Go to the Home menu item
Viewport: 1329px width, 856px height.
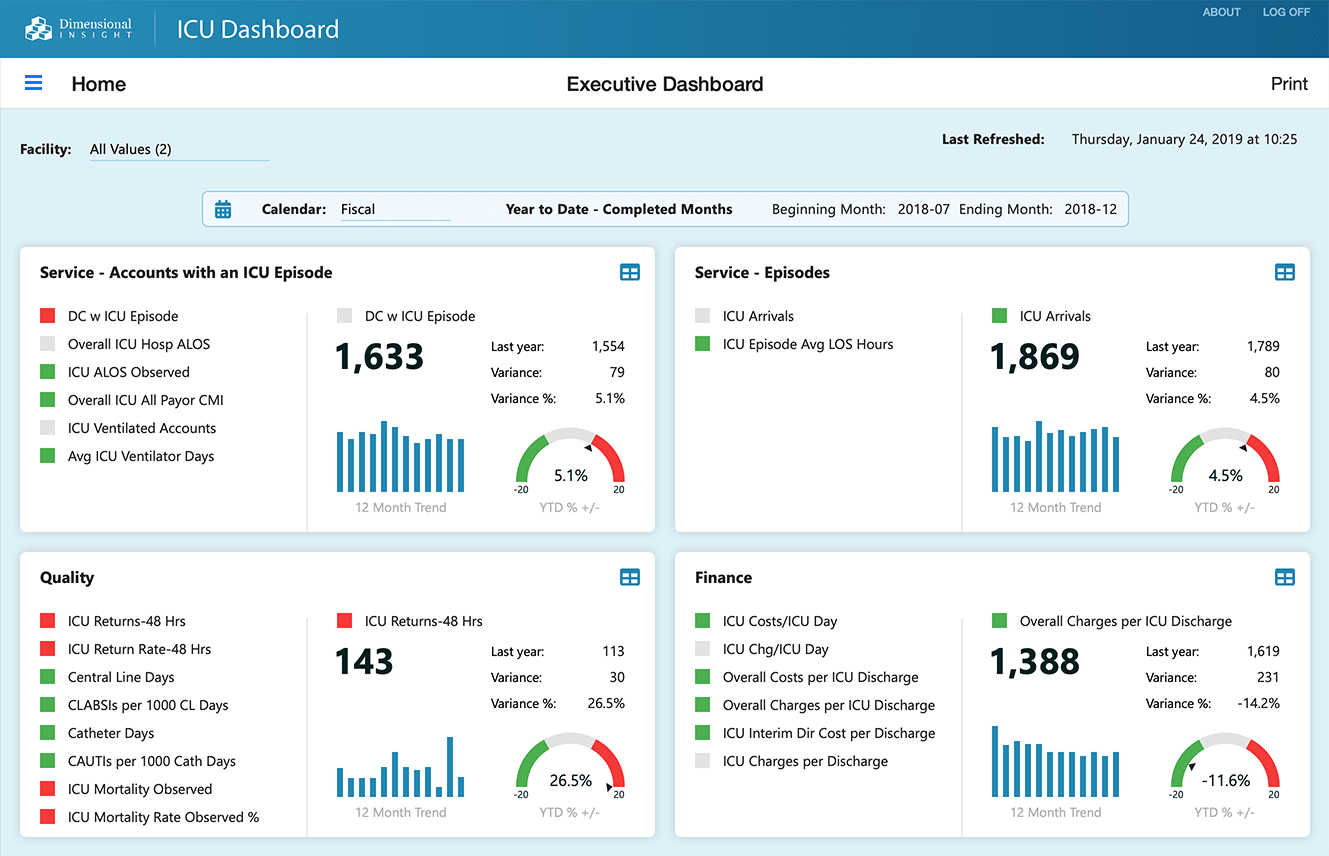98,84
